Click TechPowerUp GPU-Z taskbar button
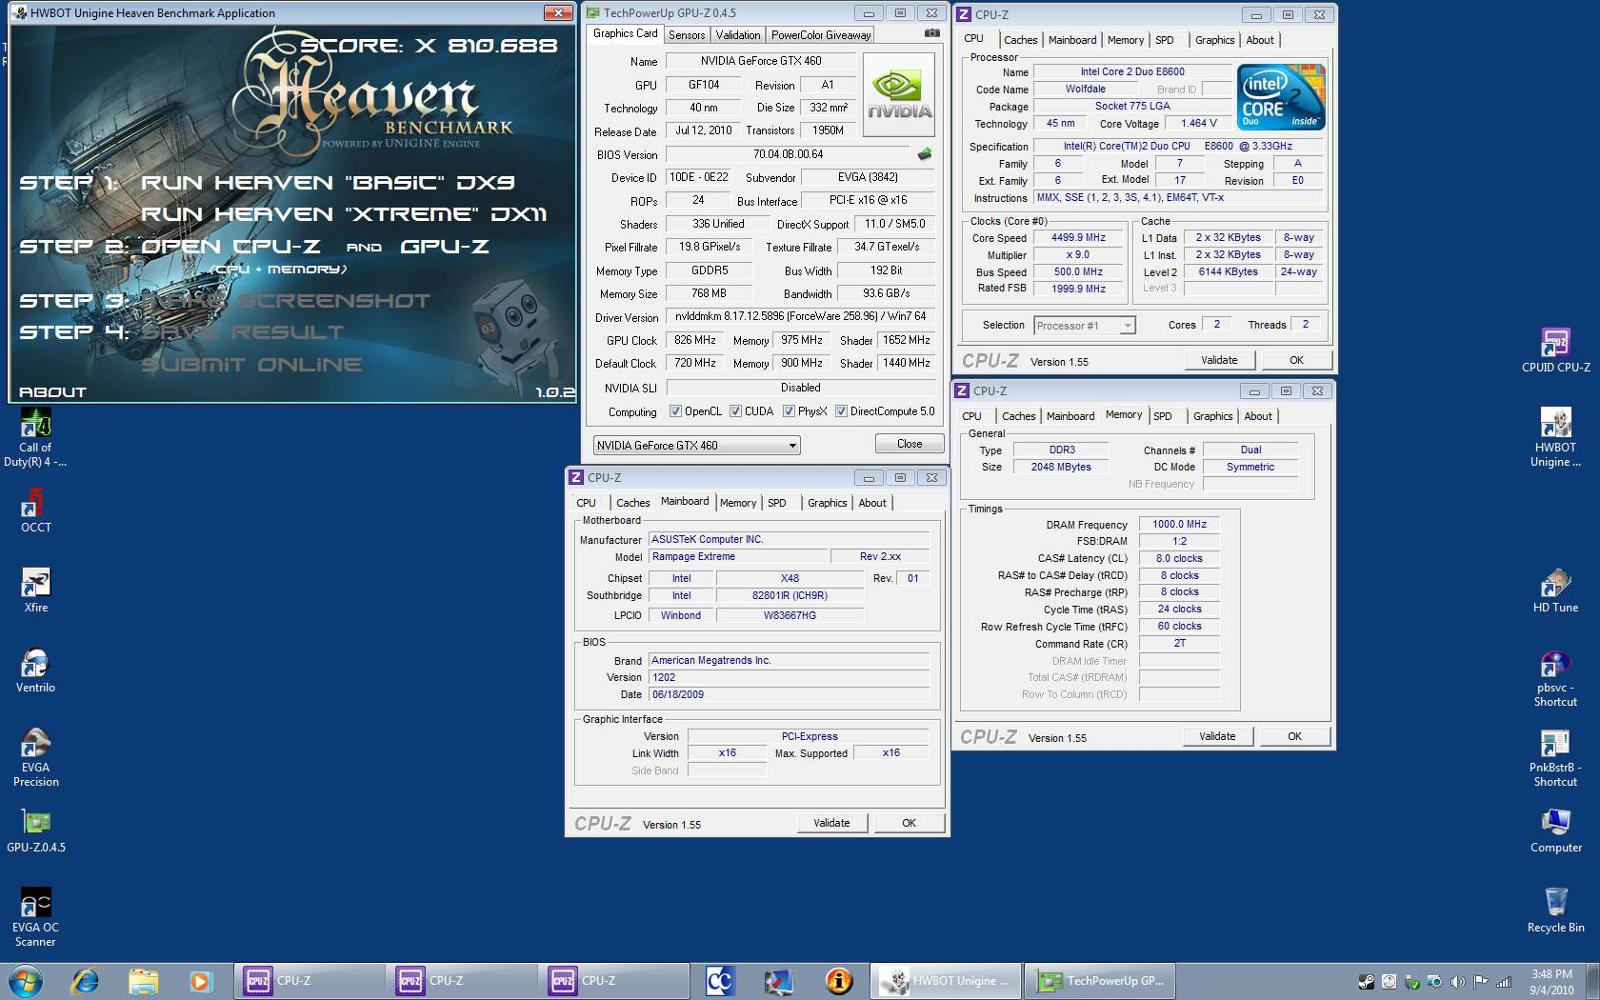Image resolution: width=1600 pixels, height=1000 pixels. click(x=1099, y=981)
